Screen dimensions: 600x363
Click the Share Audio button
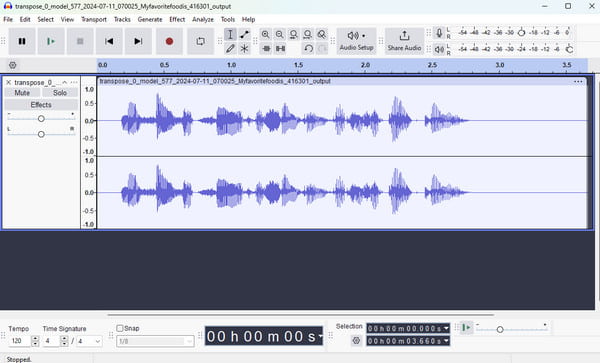point(404,41)
